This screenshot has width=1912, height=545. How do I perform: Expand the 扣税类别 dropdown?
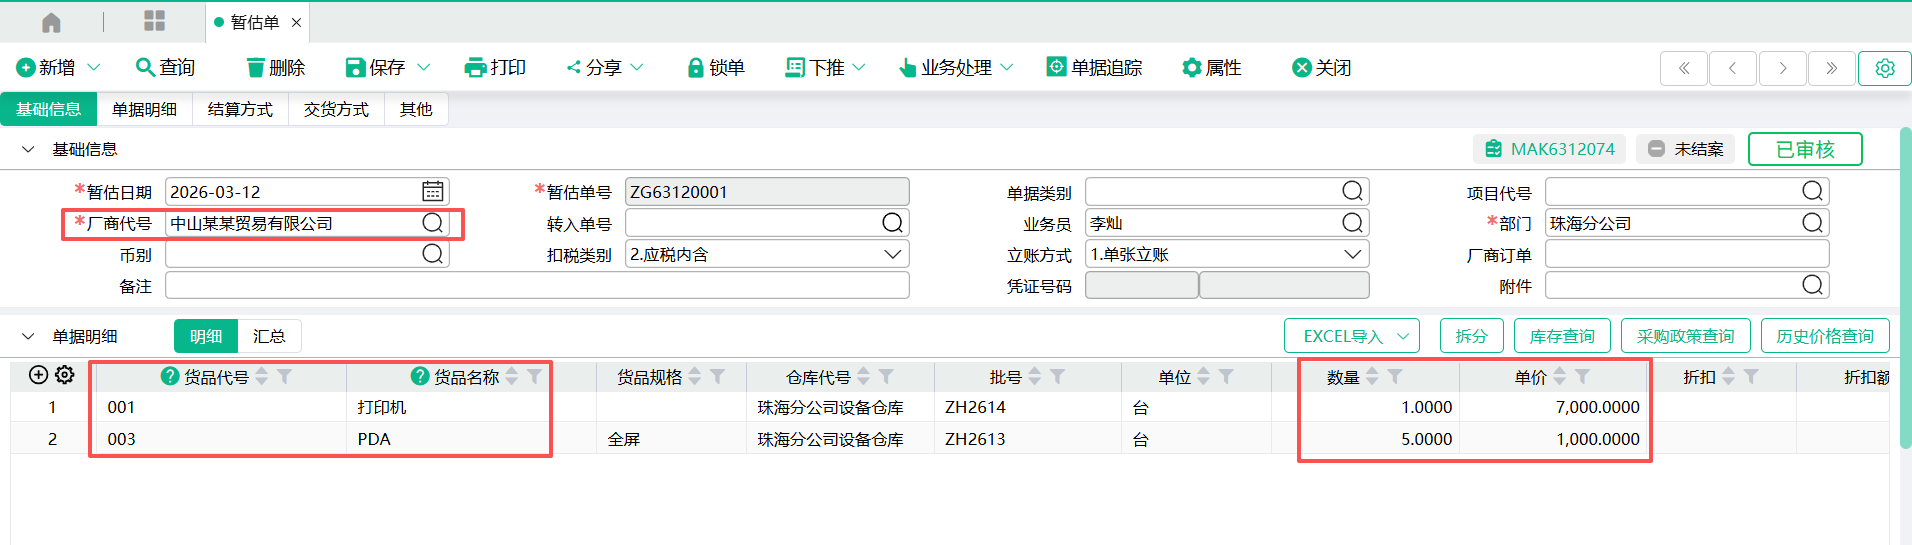[892, 254]
